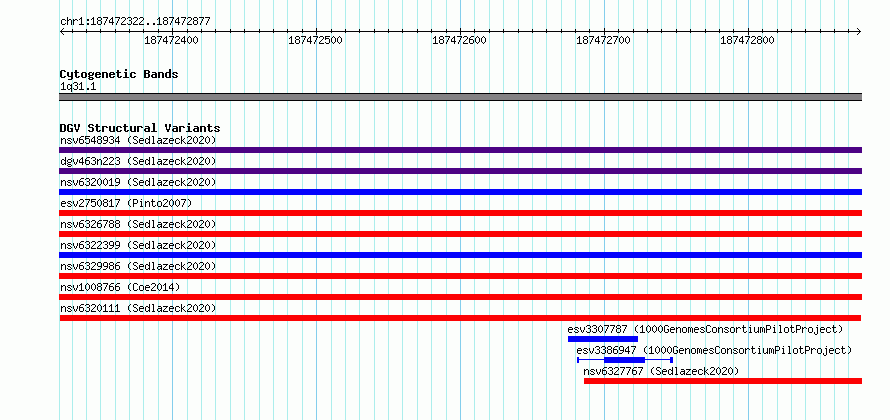
Task: Click the red bar for nsv6326788
Action: [460, 234]
